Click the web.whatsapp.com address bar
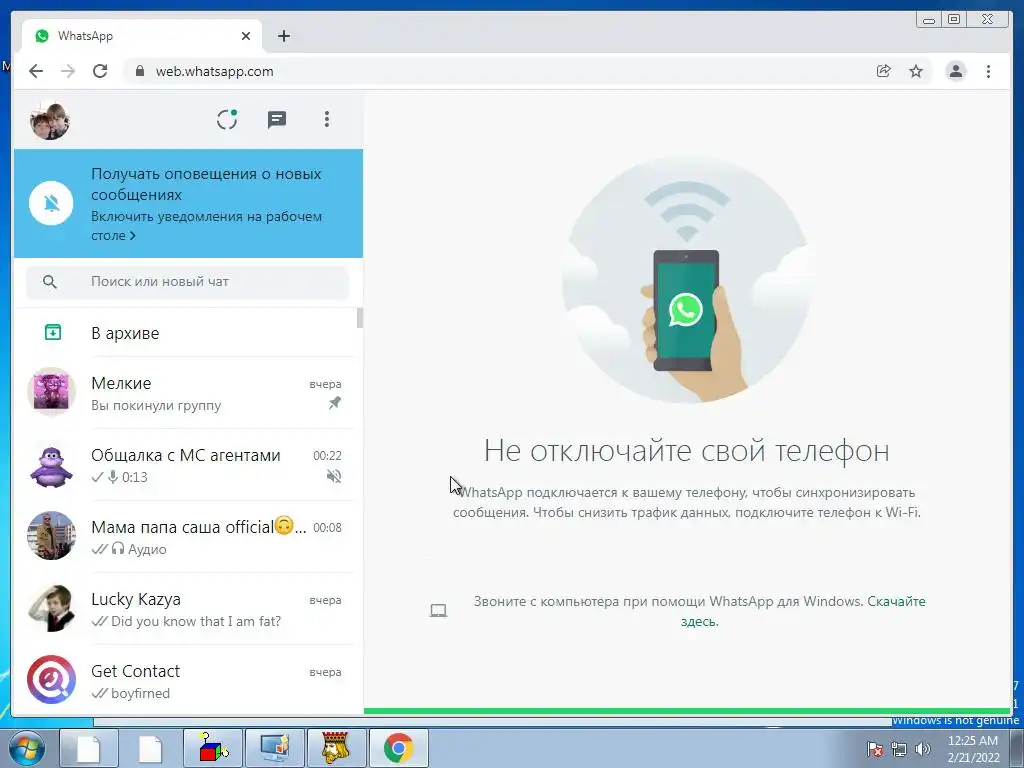This screenshot has height=768, width=1024. [x=496, y=71]
